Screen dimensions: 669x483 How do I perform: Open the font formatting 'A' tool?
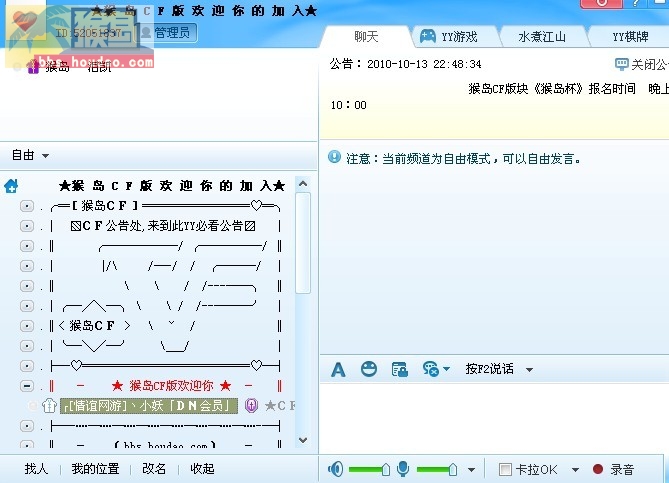(338, 369)
